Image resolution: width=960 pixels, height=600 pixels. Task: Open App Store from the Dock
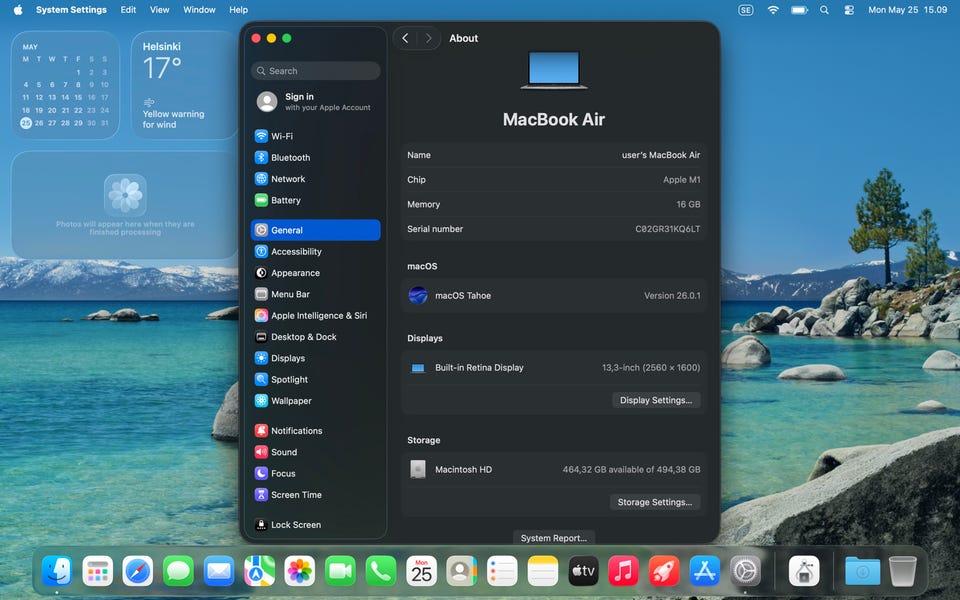coord(705,571)
